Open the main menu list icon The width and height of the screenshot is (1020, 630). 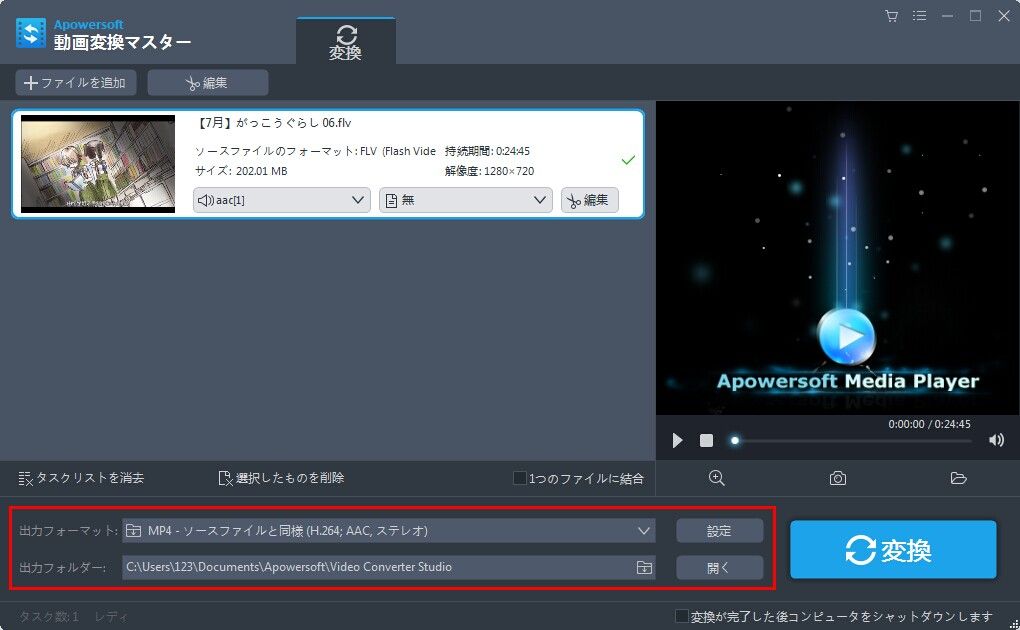[x=919, y=16]
